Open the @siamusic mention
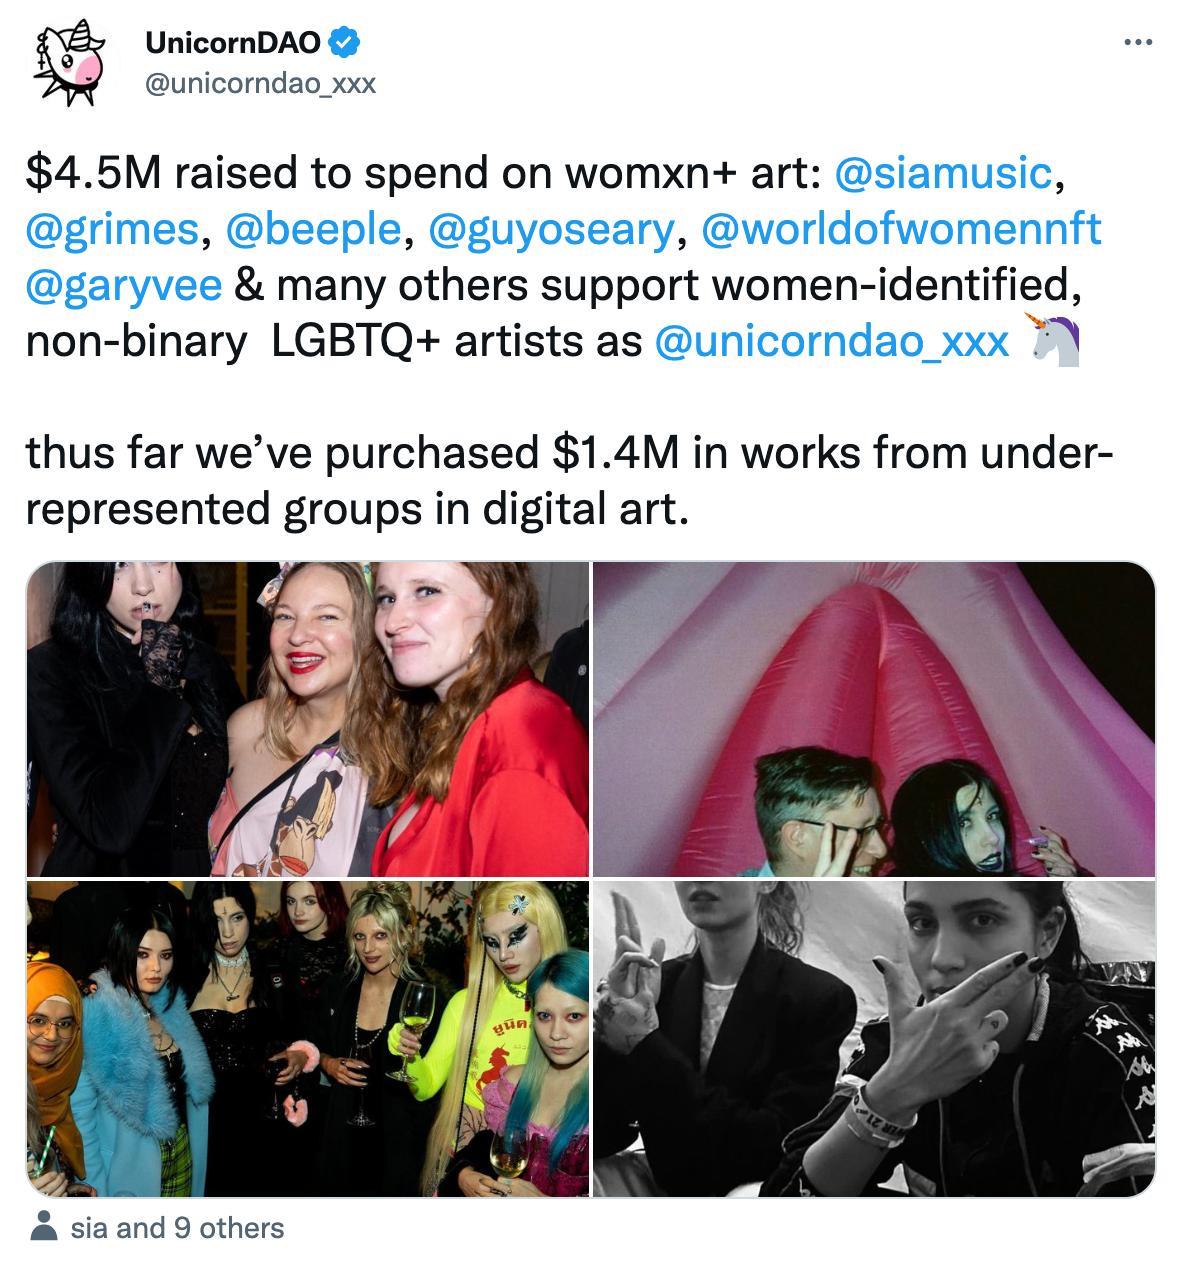The width and height of the screenshot is (1184, 1268). point(942,173)
